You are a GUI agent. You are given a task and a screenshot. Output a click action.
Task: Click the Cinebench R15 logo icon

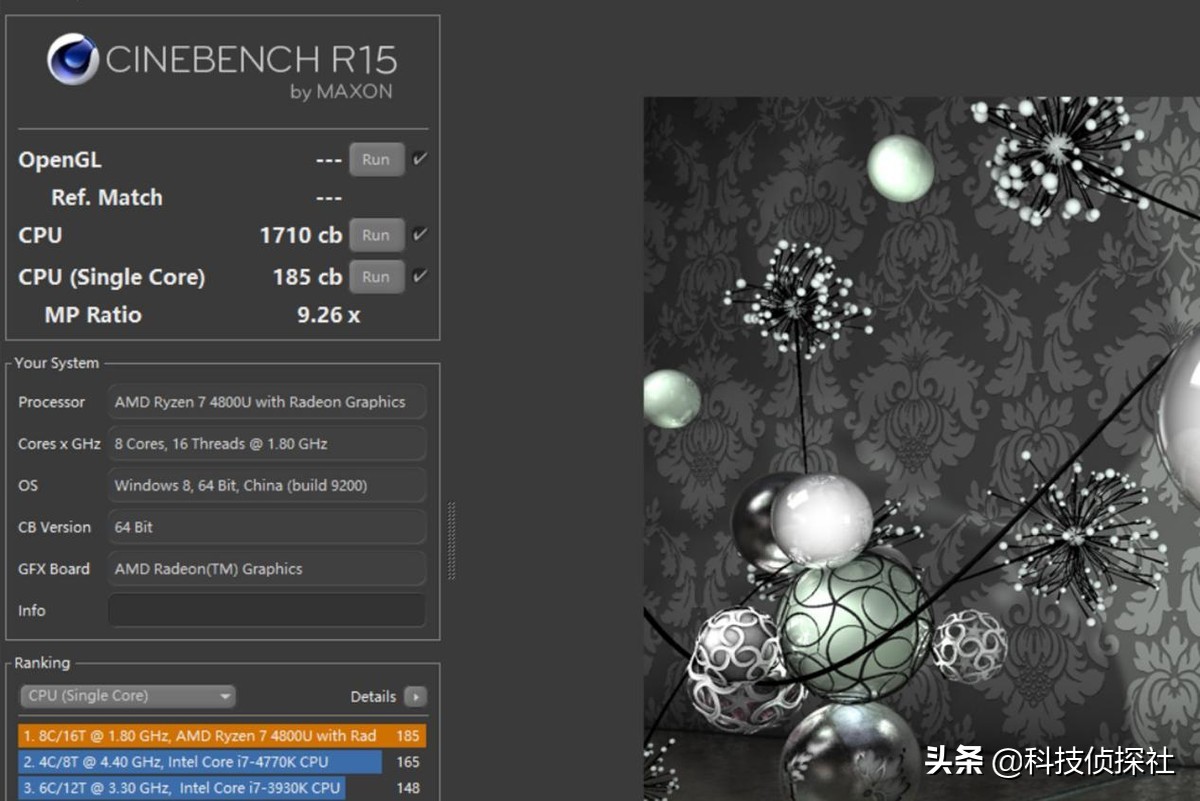point(72,60)
